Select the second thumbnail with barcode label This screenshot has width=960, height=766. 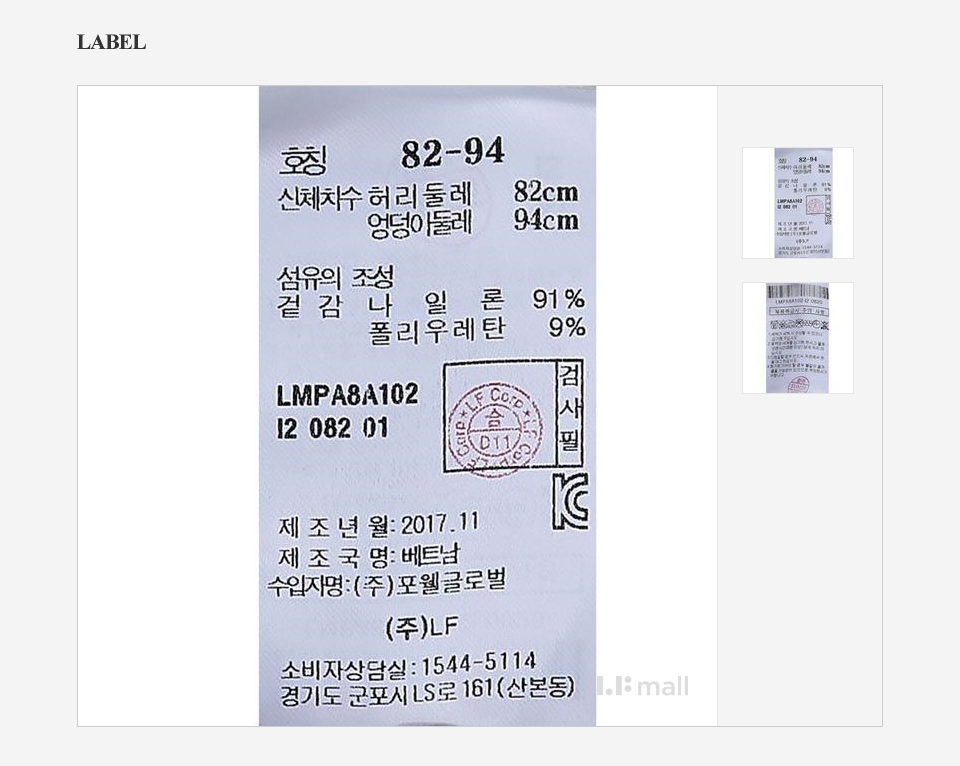[x=798, y=338]
